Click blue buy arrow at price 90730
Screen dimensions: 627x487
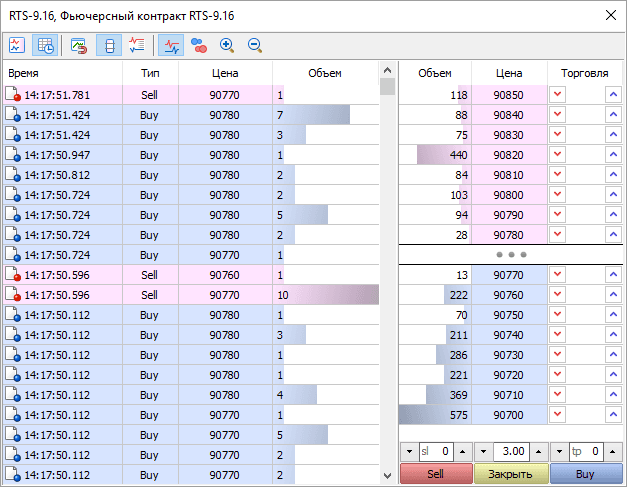click(x=613, y=355)
